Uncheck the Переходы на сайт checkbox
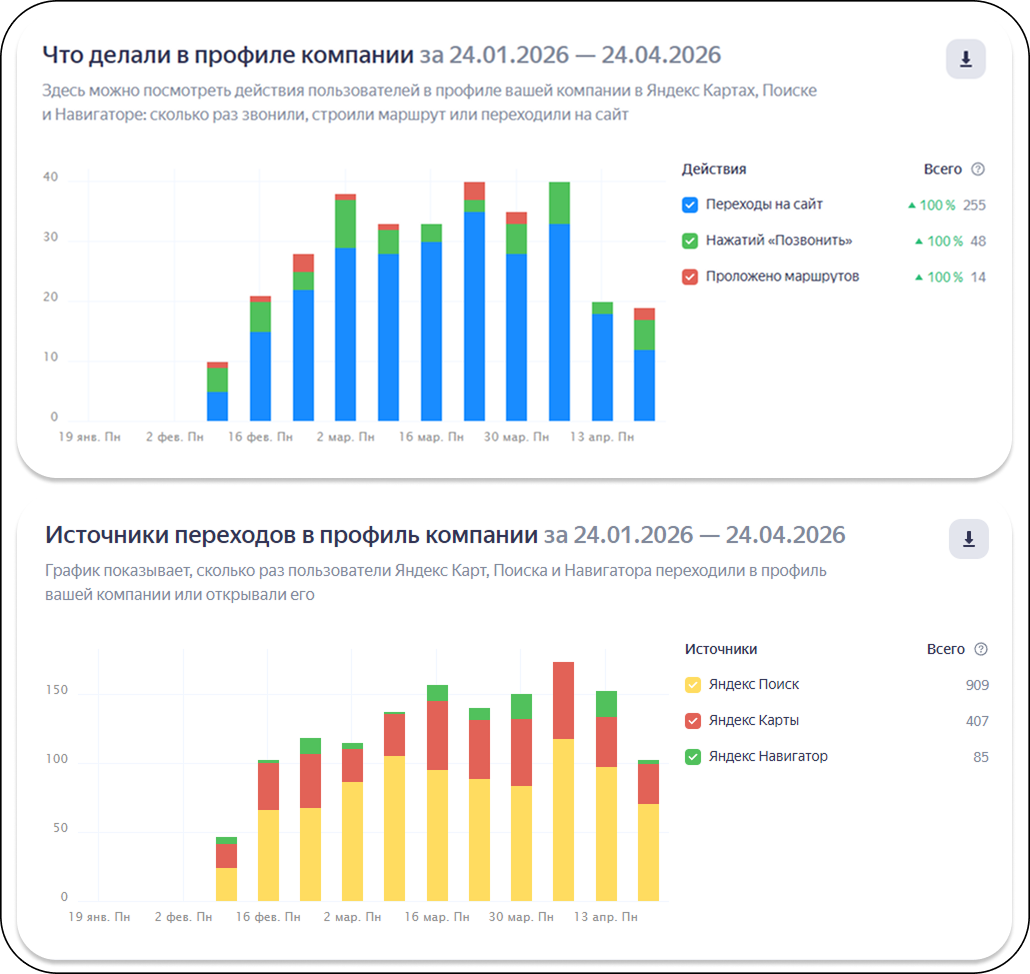Screen dimensions: 1030x974 [690, 205]
